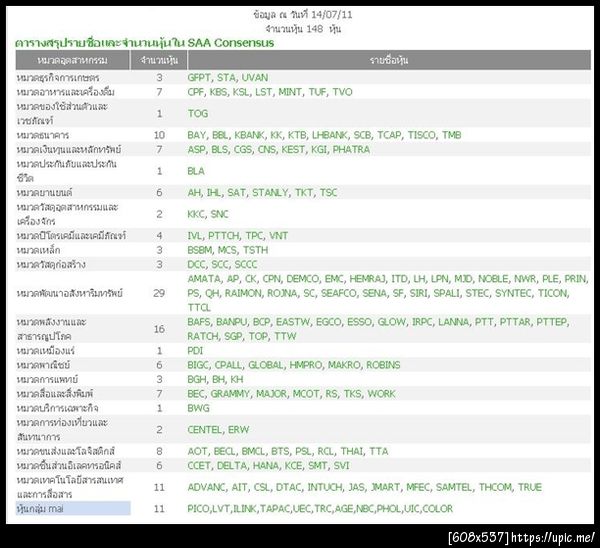Click the green SAA Consensus table title
Image resolution: width=600 pixels, height=548 pixels.
click(x=145, y=43)
